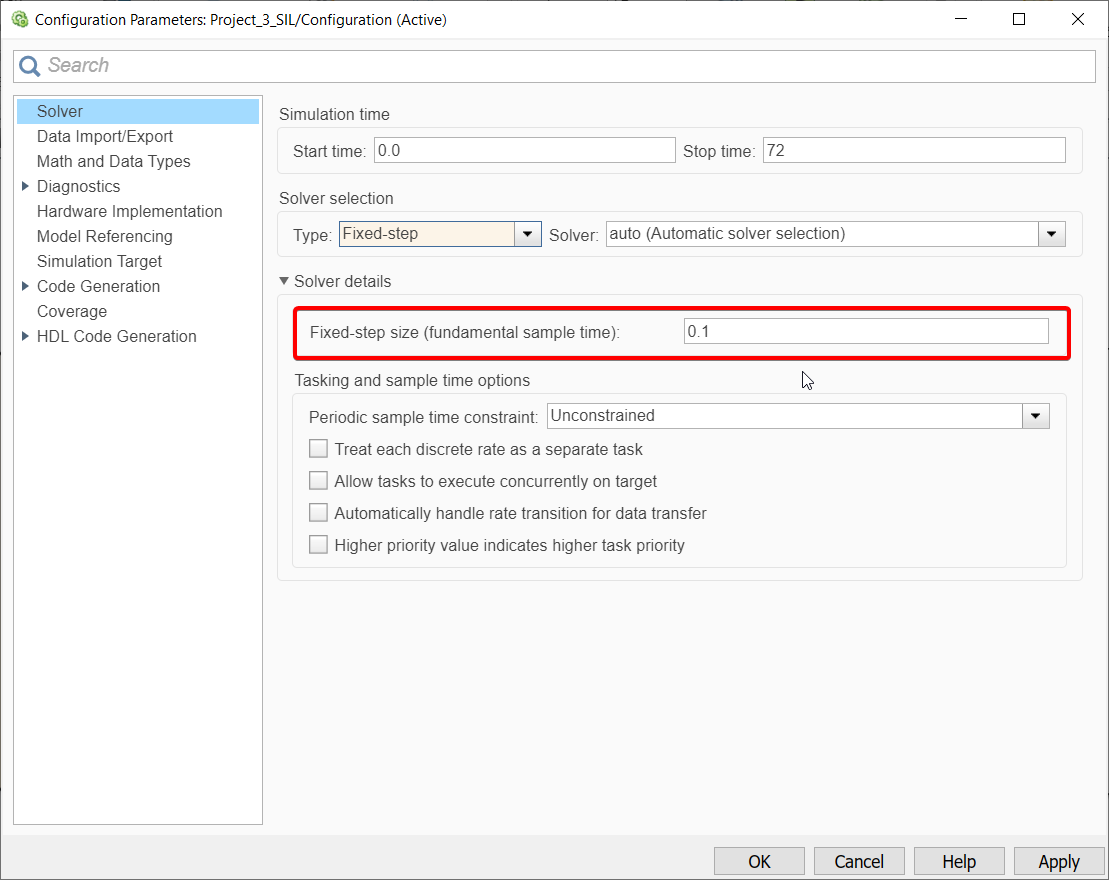Expand the Diagnostics tree node
Screen dimensions: 1109x880
click(25, 186)
